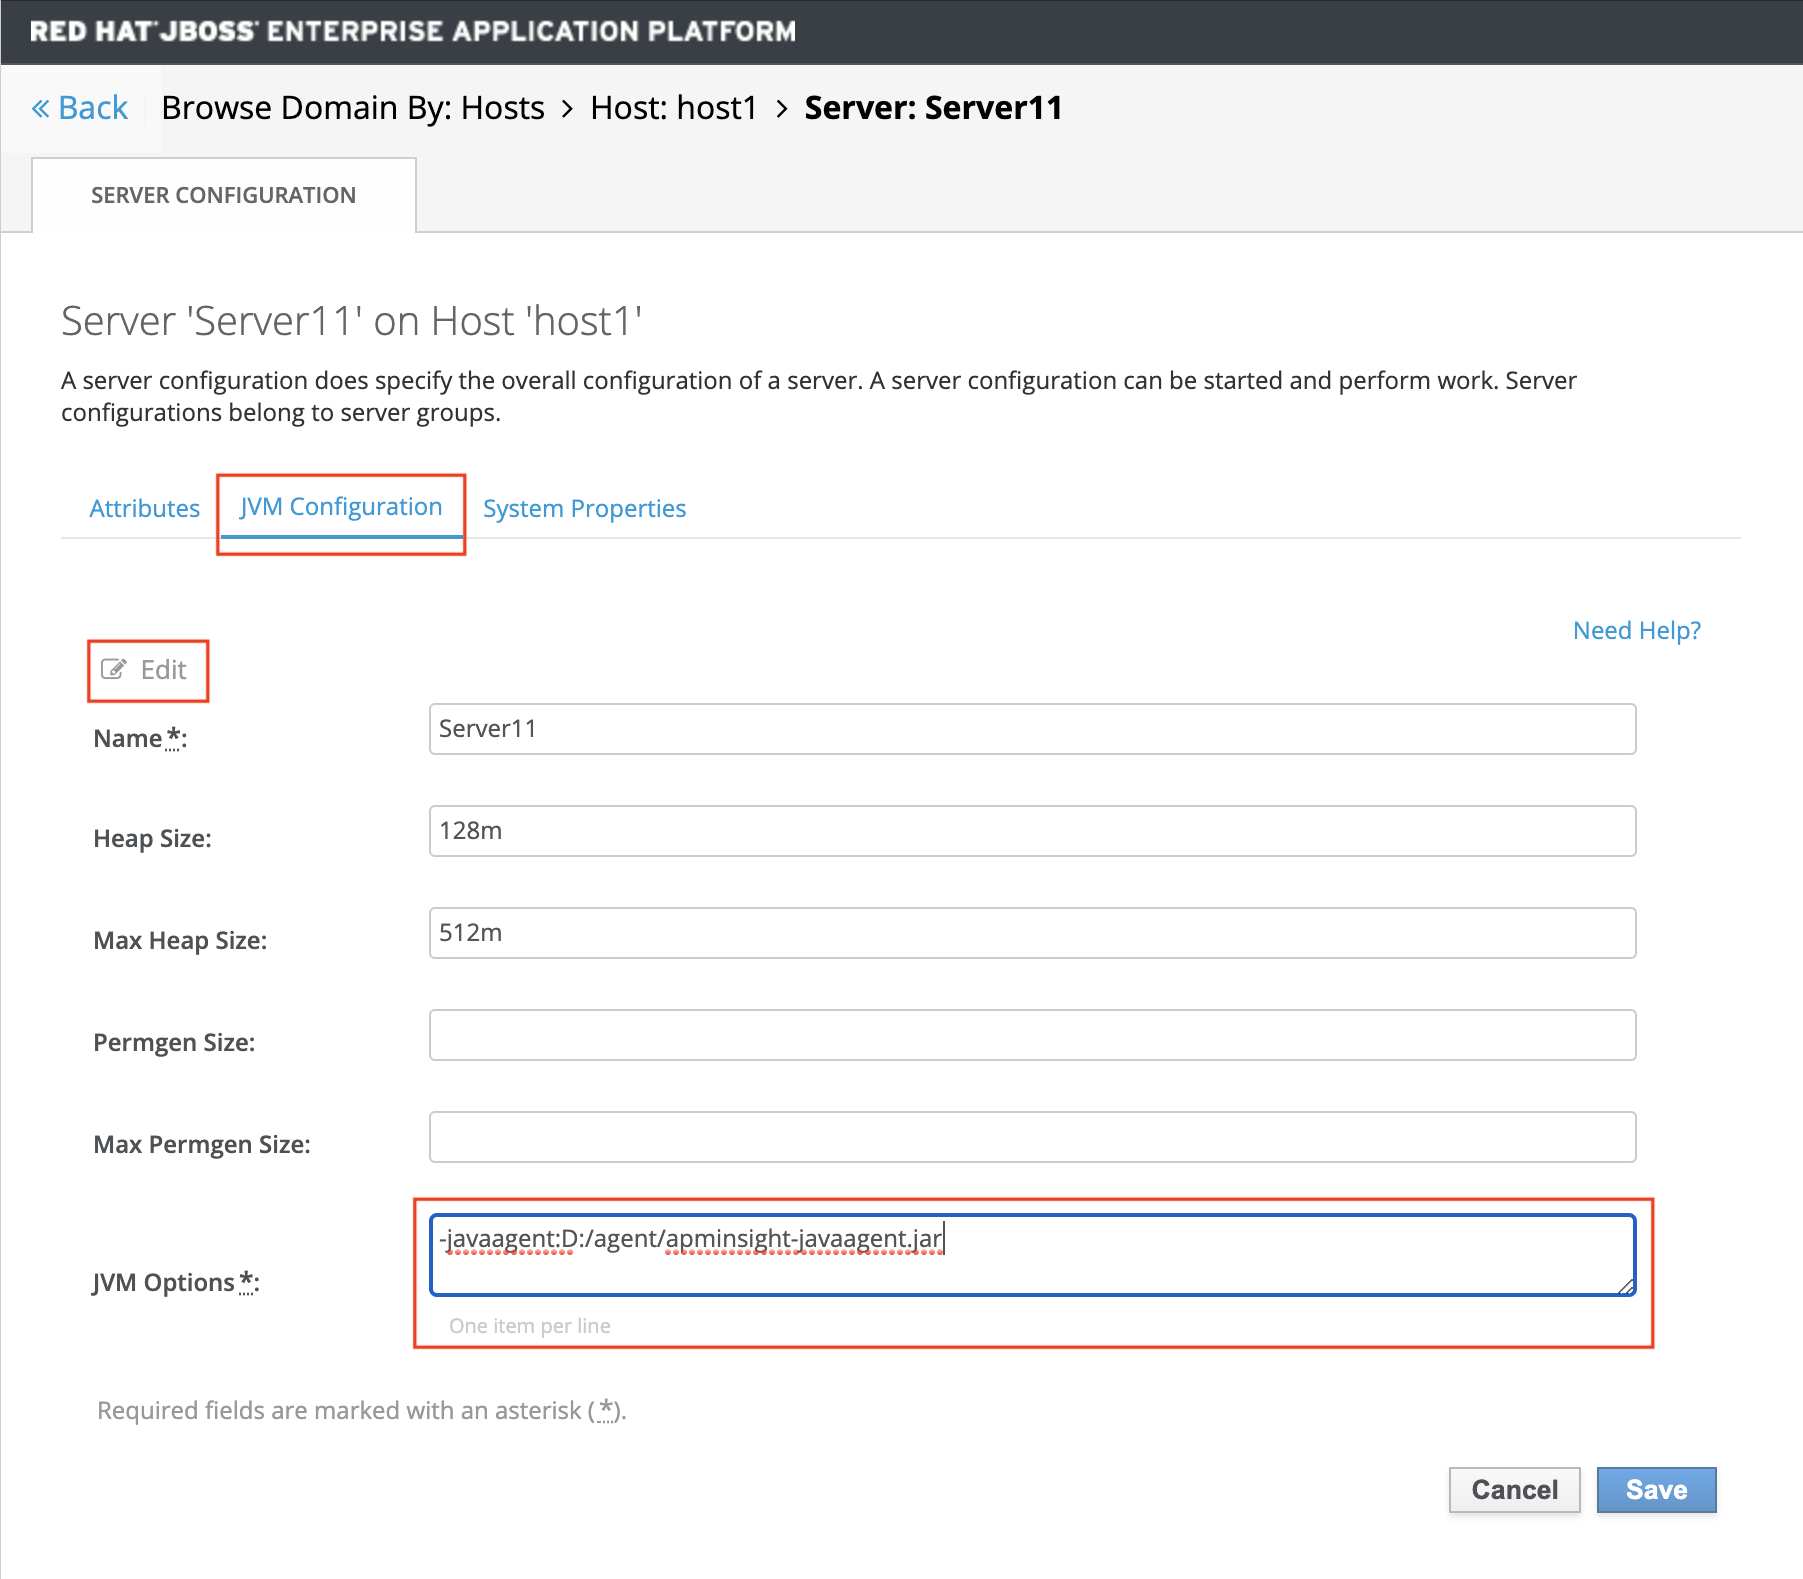
Task: Open the Need Help? link
Action: 1637,630
